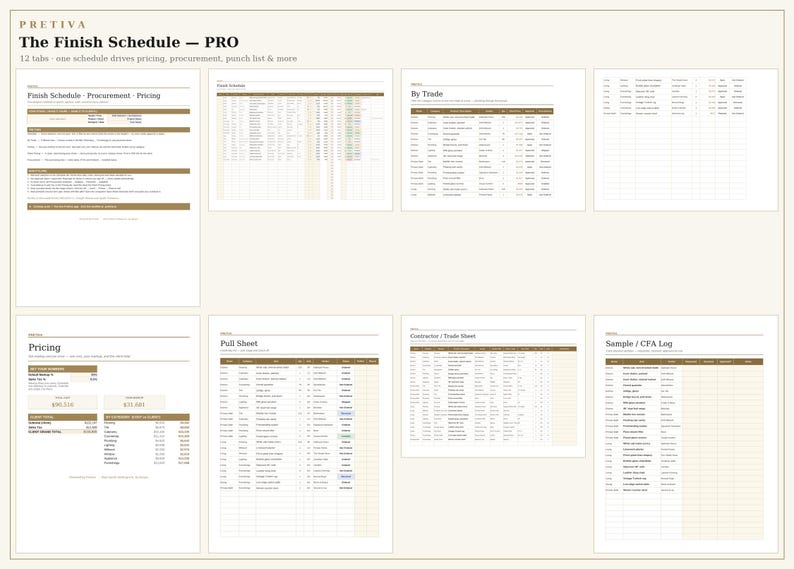Click the PRETIVA brand name at top

click(53, 24)
